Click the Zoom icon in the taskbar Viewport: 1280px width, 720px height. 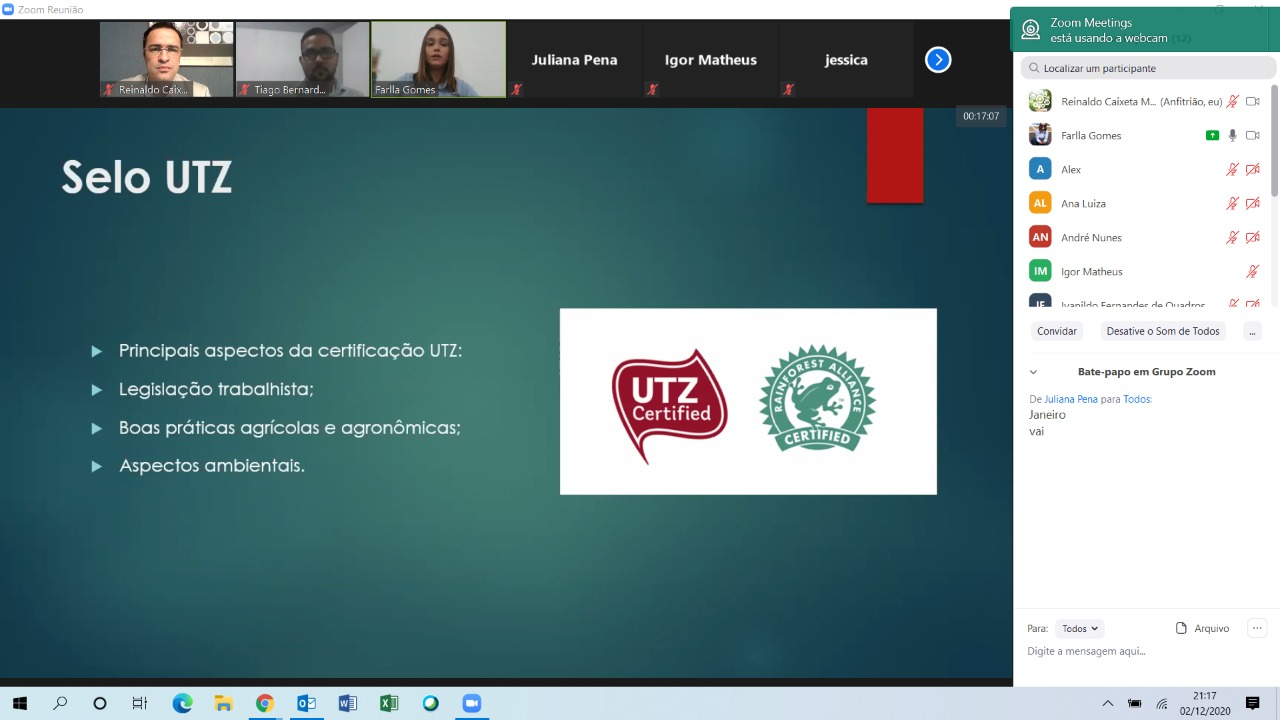tap(471, 703)
